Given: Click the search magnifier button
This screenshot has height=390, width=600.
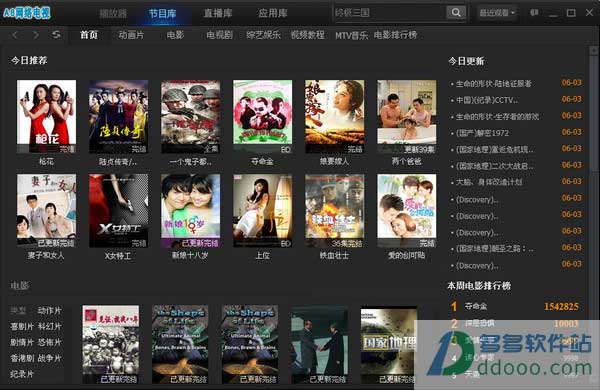Looking at the screenshot, I should pyautogui.click(x=456, y=13).
